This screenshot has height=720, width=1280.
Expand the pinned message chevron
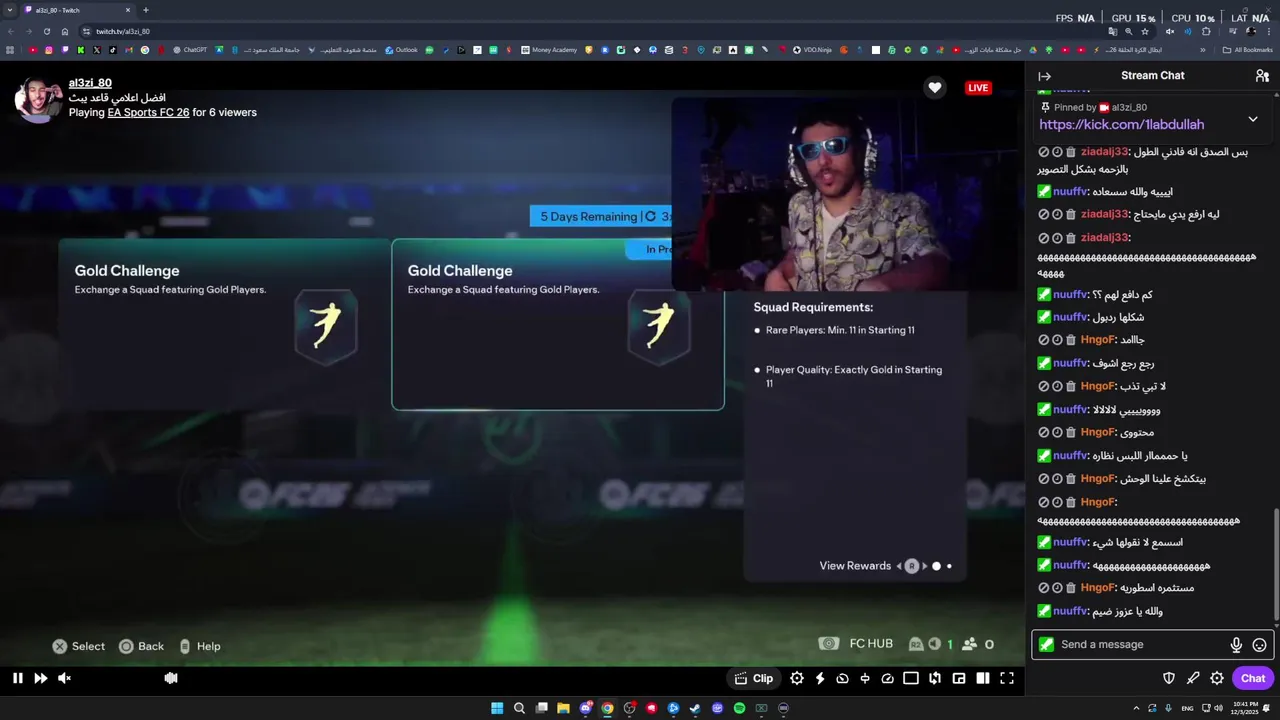1253,119
